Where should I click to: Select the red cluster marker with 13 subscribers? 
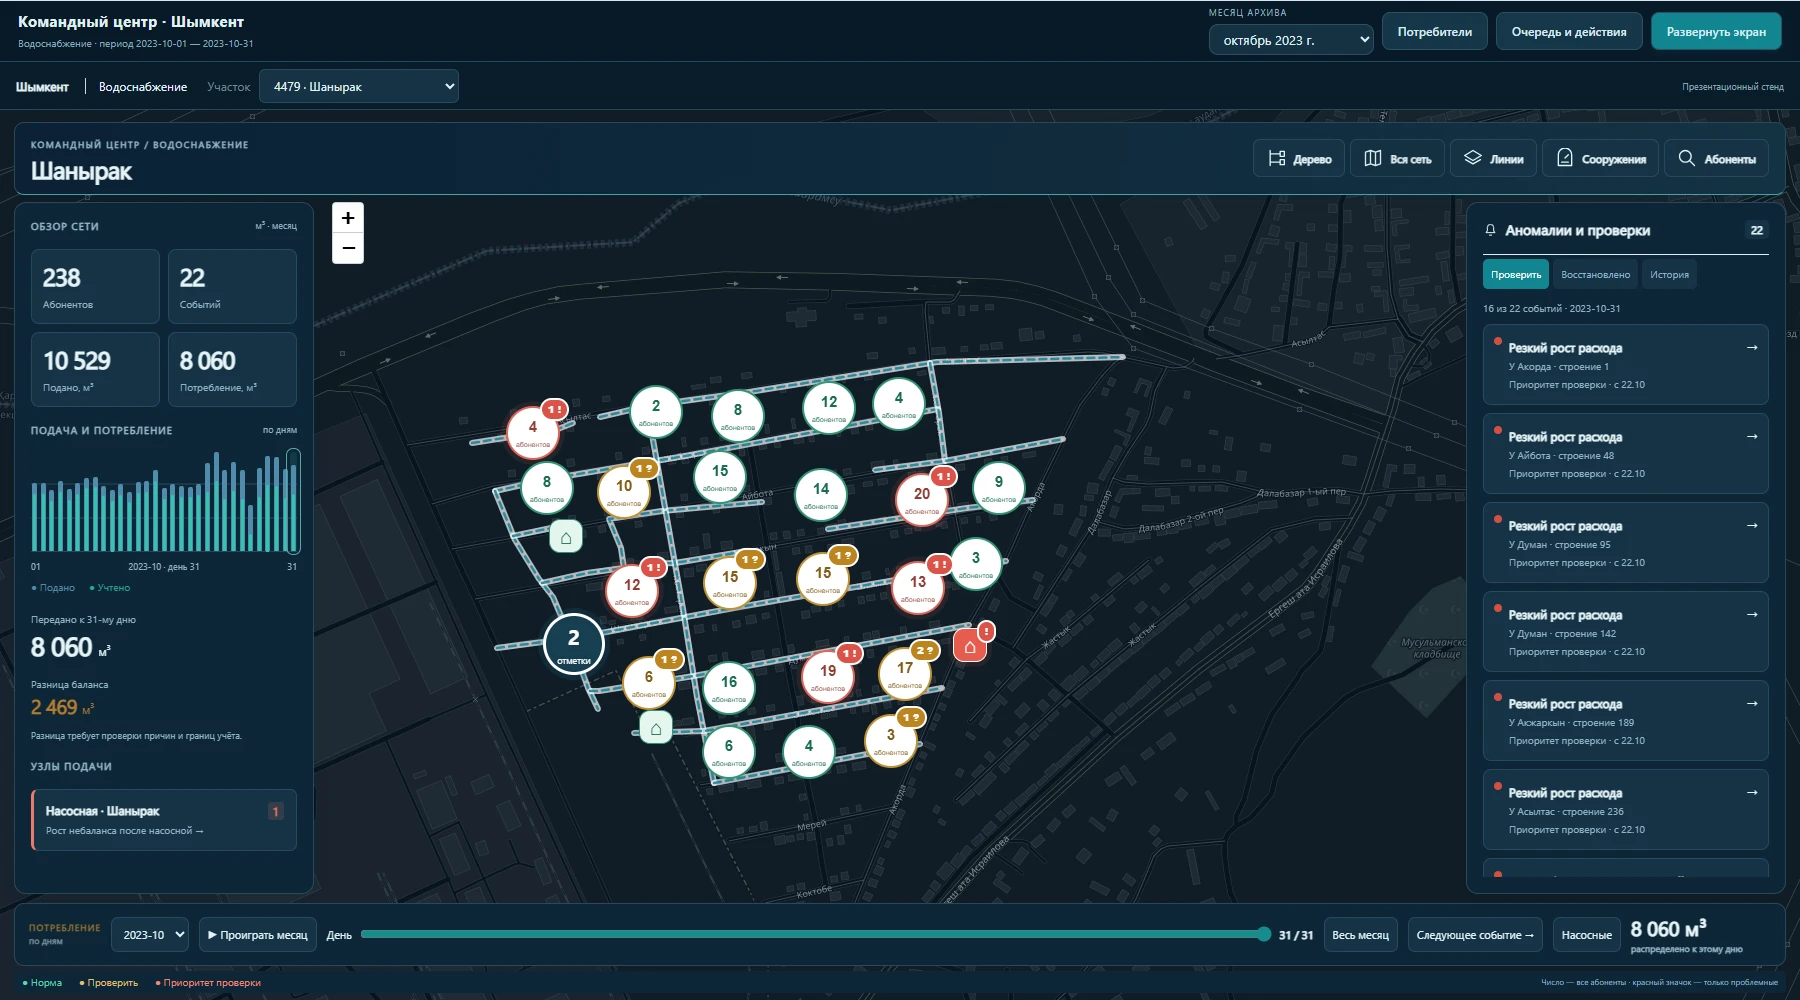tap(918, 587)
